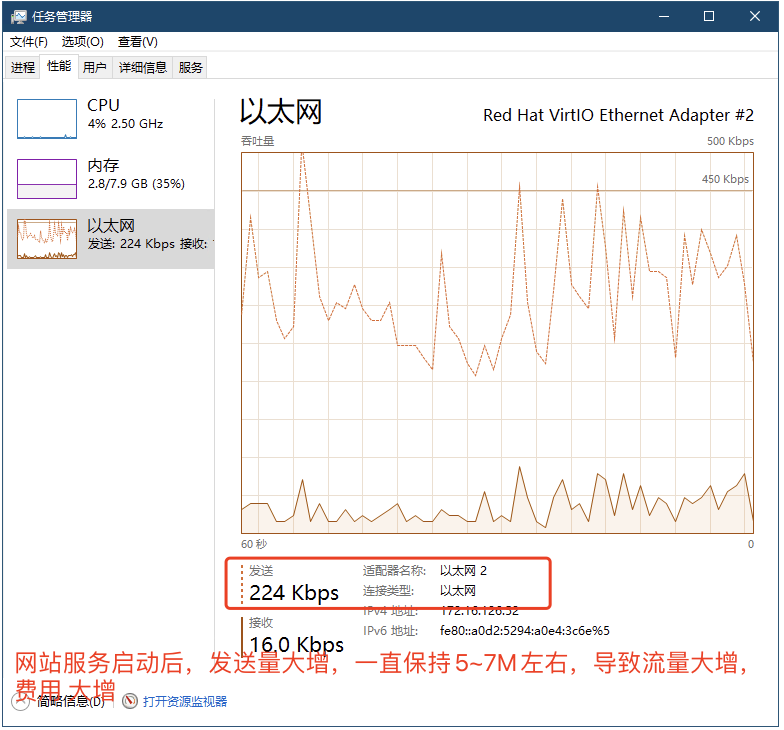The width and height of the screenshot is (784, 730).
Task: Click the dotted 发送 legend line
Action: [242, 583]
